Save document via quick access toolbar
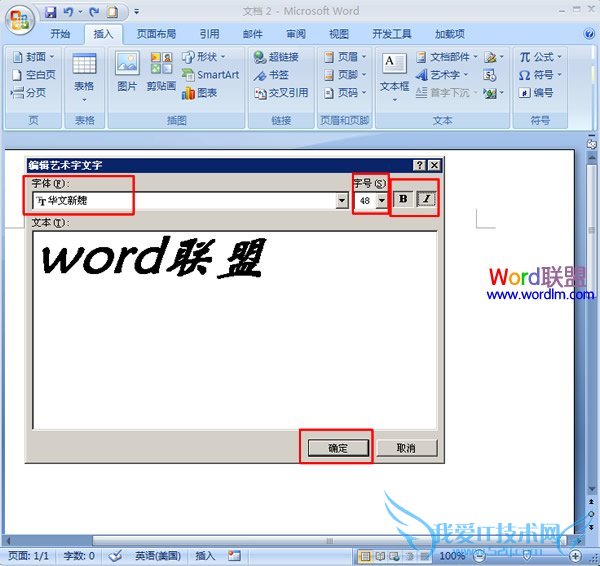The height and width of the screenshot is (566, 600). tap(50, 12)
